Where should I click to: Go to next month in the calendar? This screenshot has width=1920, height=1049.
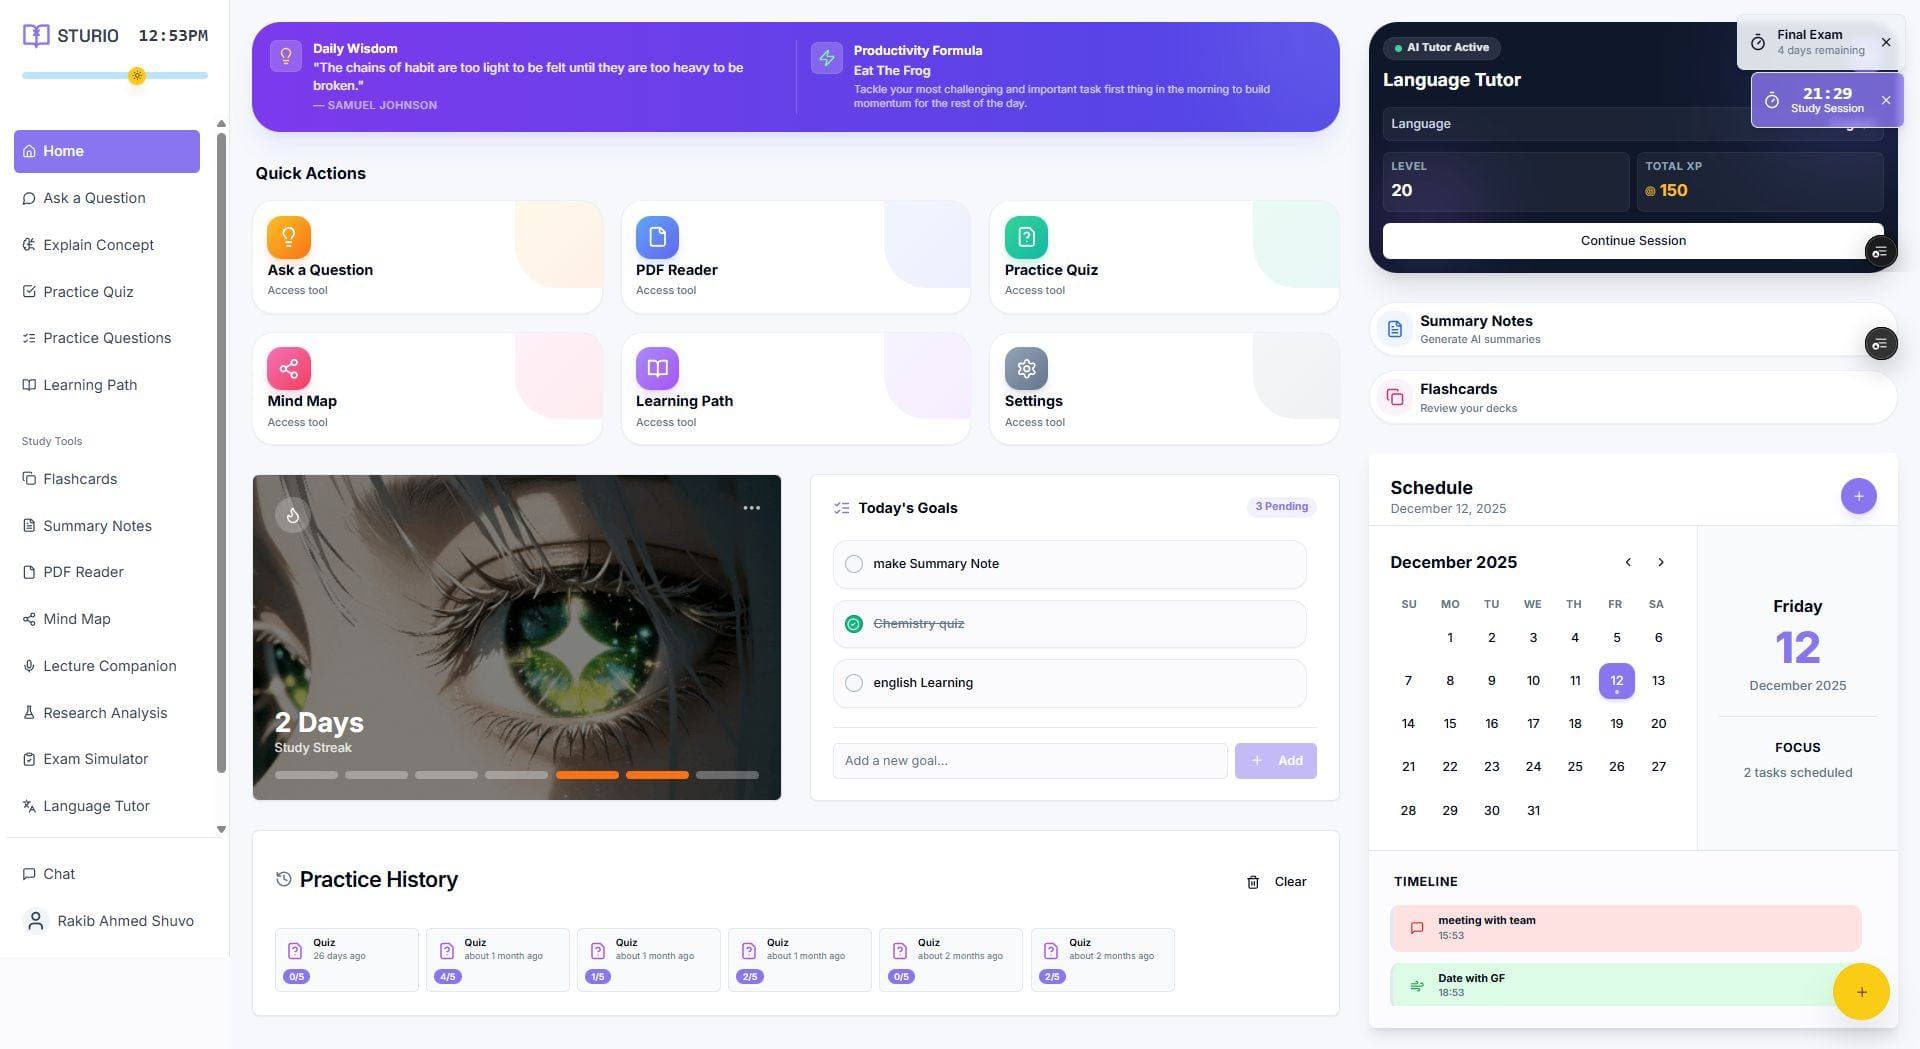point(1660,562)
